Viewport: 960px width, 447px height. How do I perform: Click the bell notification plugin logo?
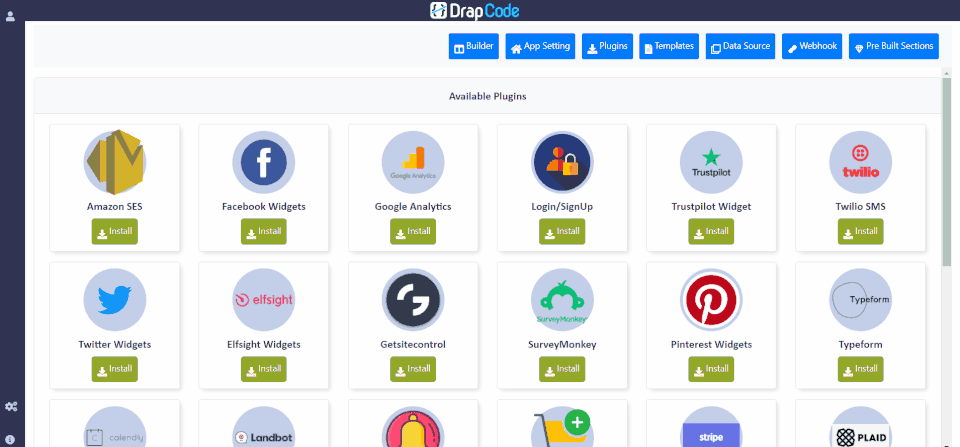tap(413, 427)
